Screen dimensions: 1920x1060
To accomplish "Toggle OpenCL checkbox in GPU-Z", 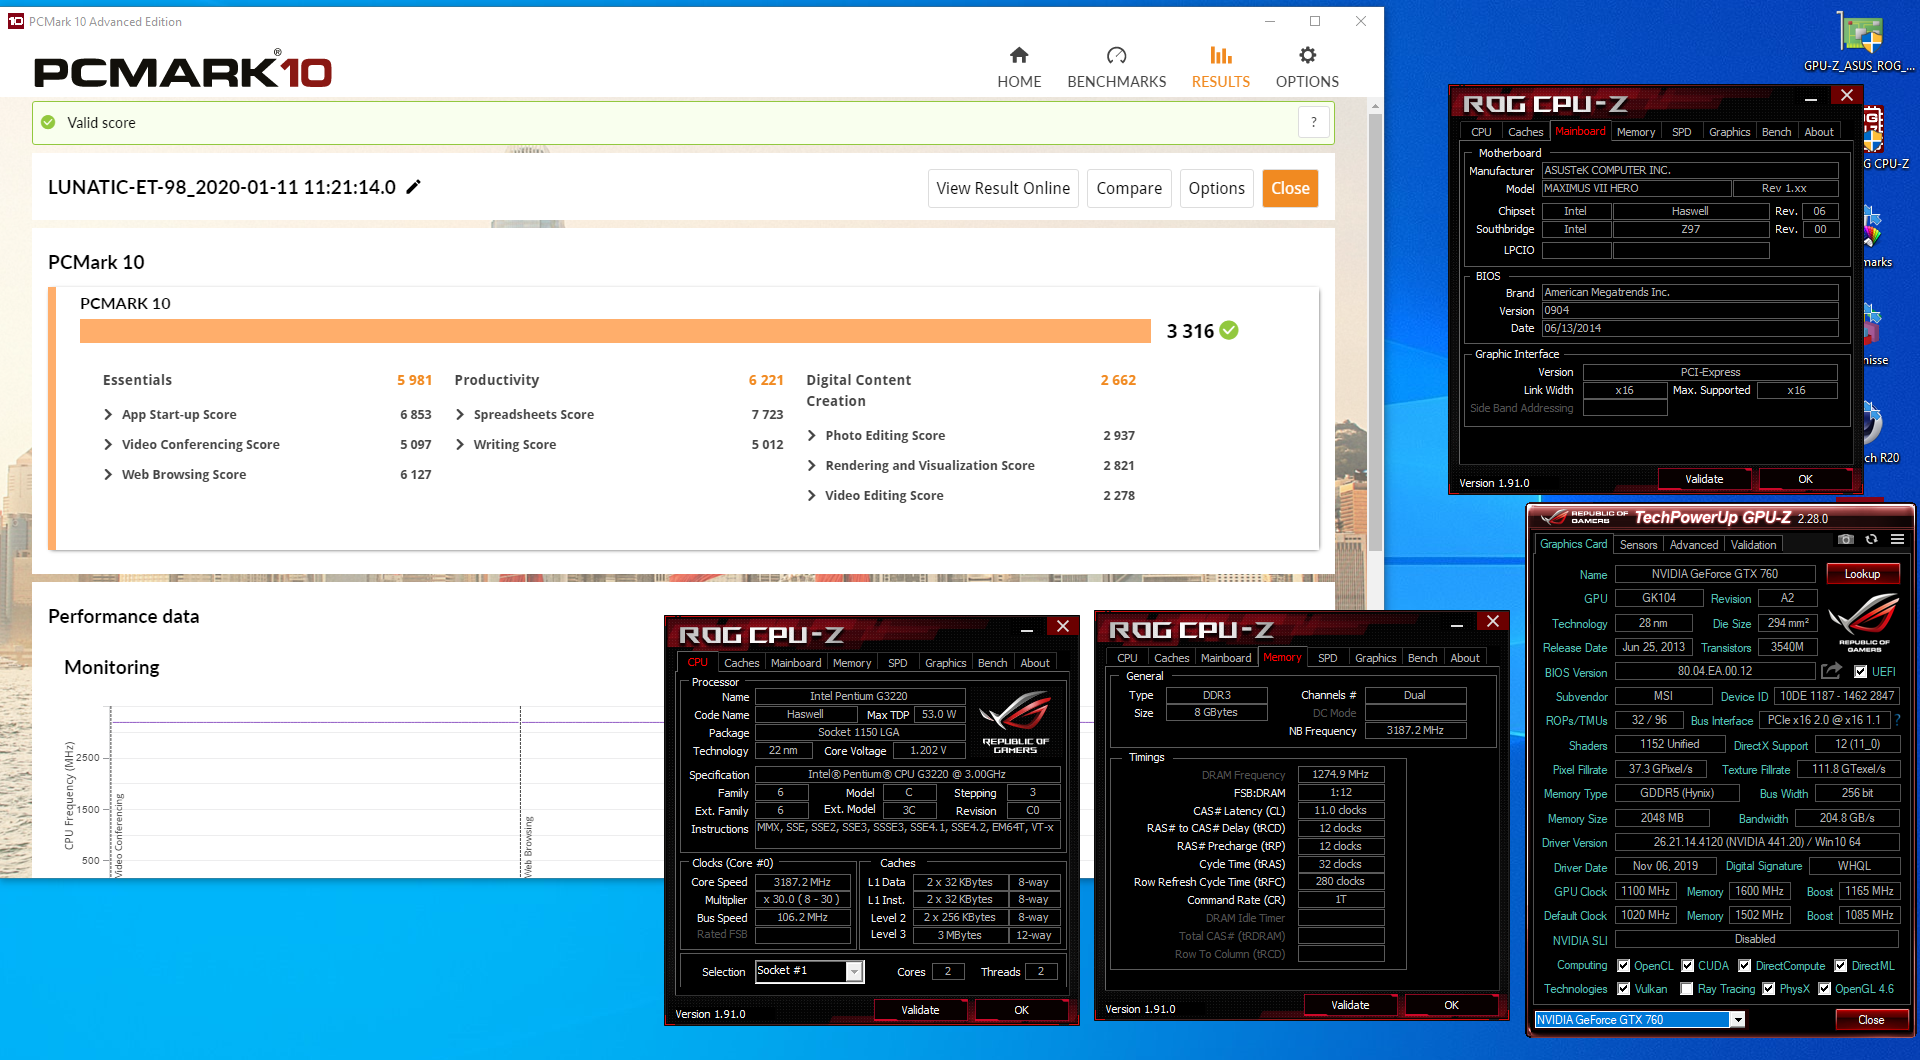I will click(1624, 966).
